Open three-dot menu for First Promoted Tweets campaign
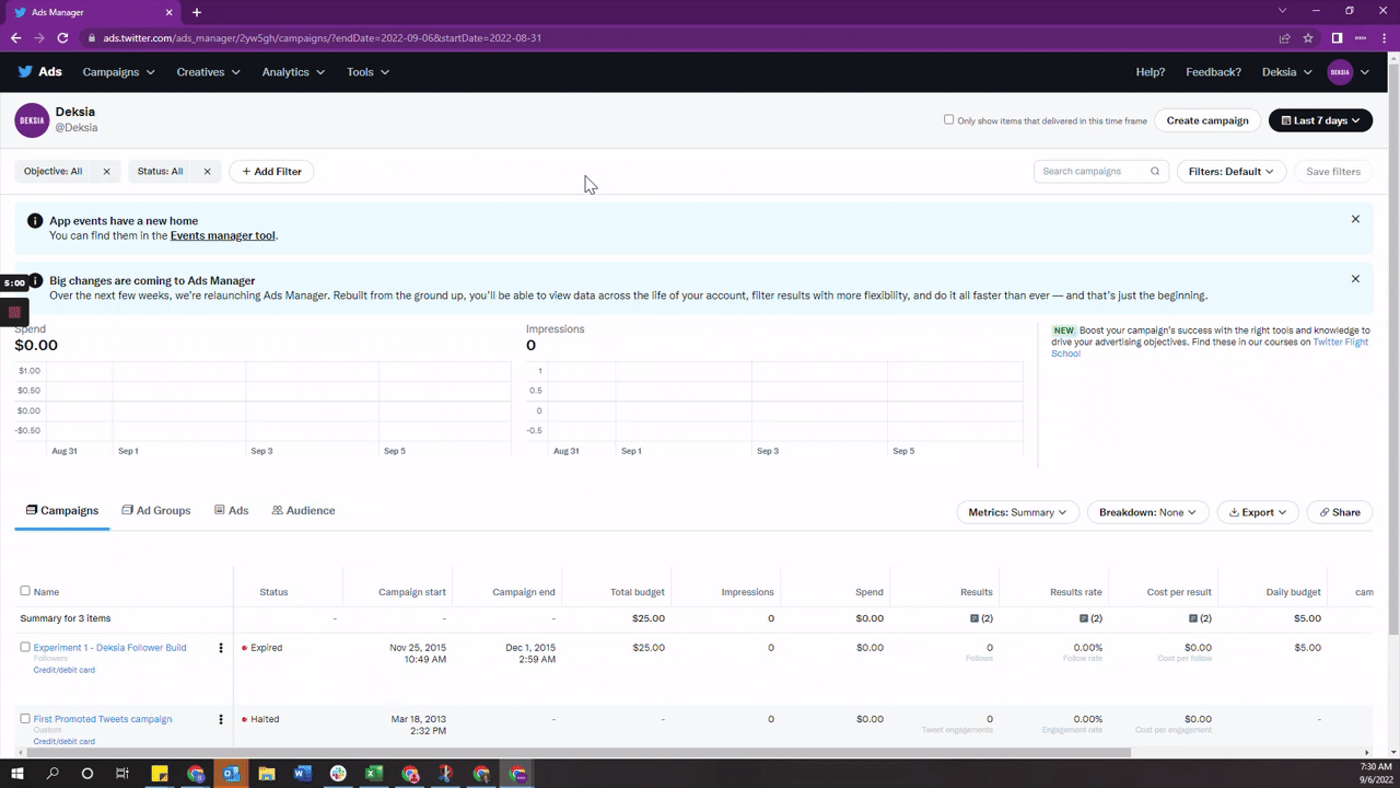The image size is (1400, 788). tap(221, 719)
